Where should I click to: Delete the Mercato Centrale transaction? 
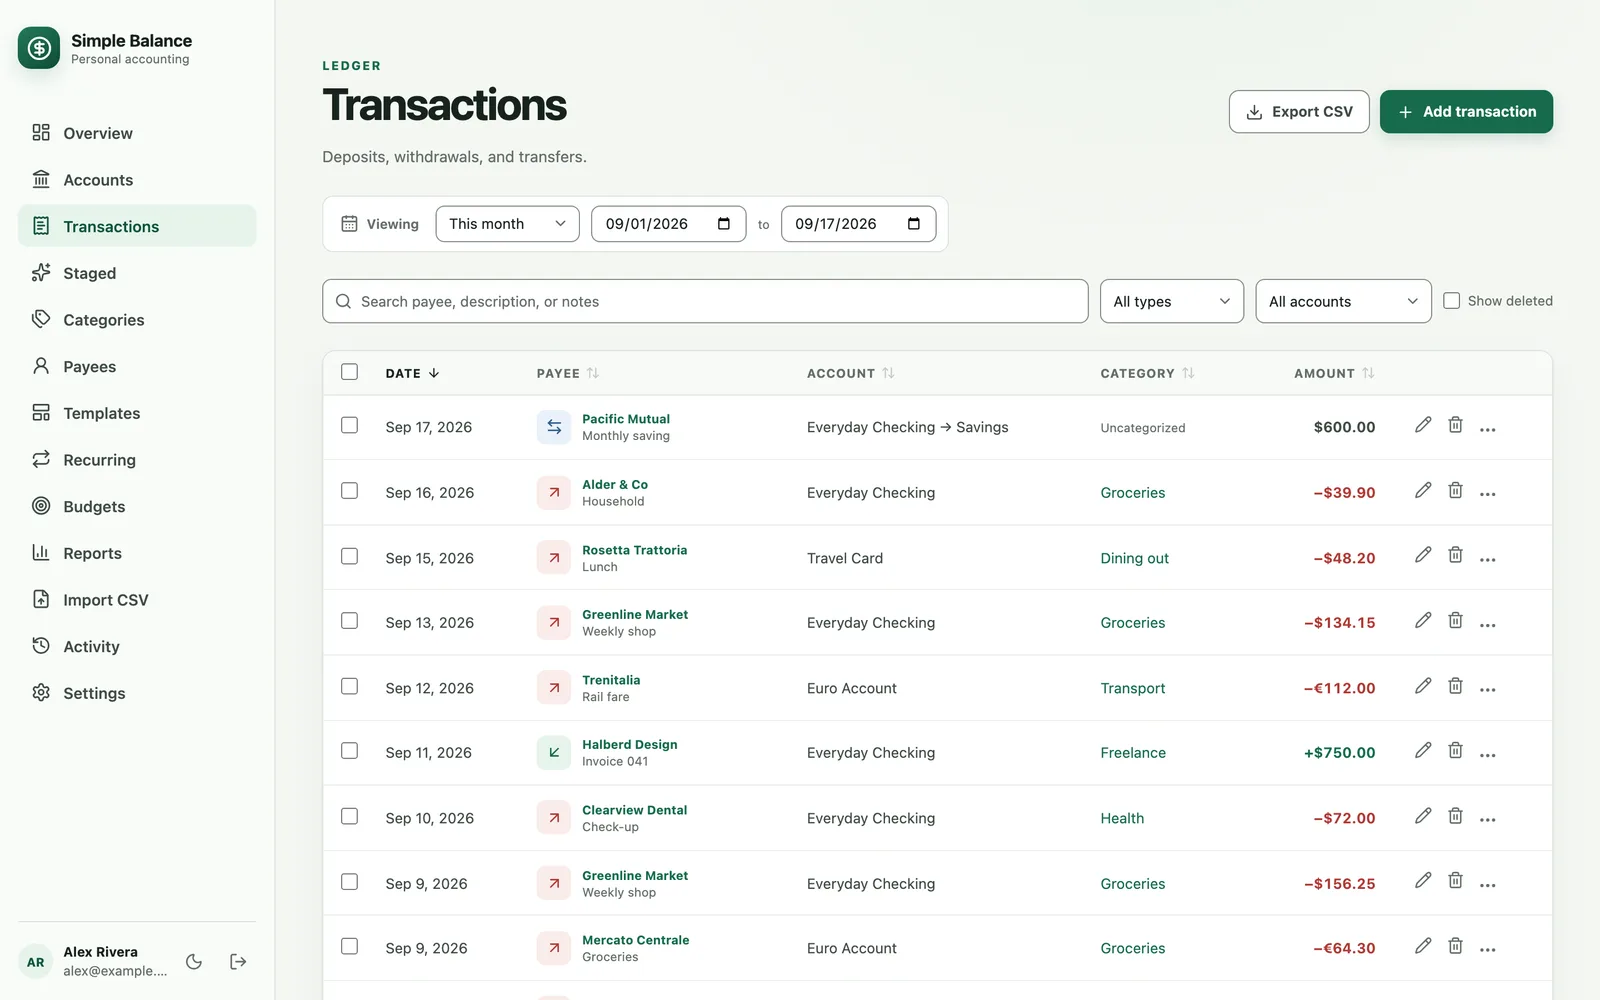pos(1456,946)
